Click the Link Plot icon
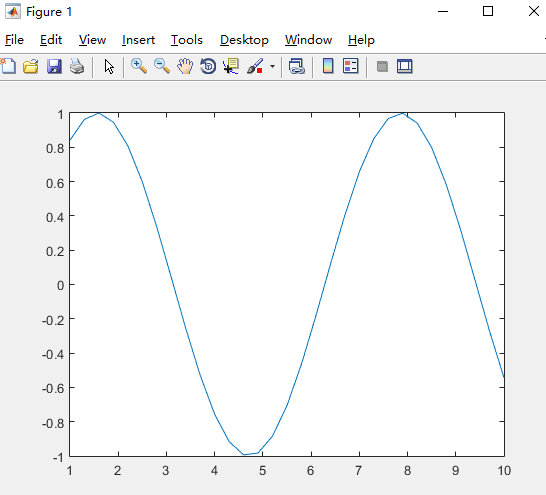 [x=297, y=66]
